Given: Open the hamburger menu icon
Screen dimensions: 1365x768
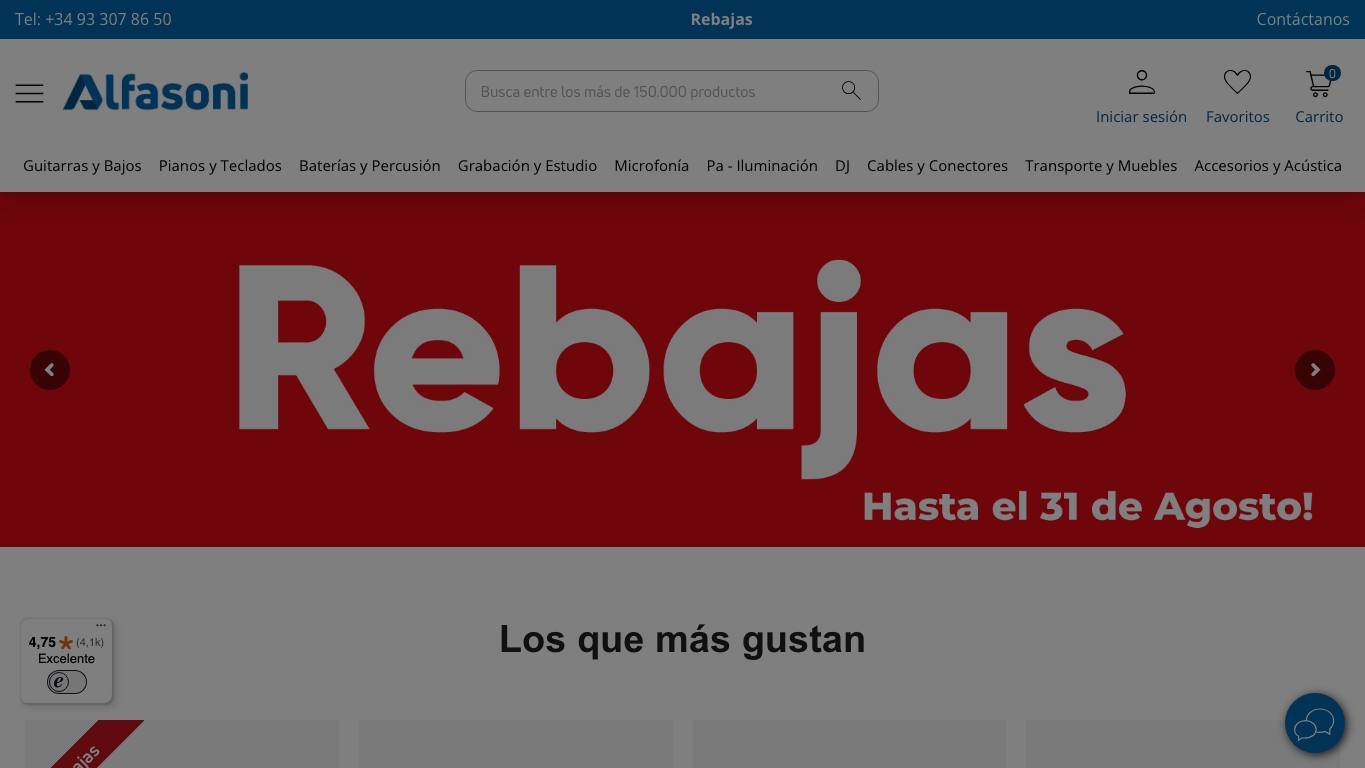Looking at the screenshot, I should [x=29, y=93].
